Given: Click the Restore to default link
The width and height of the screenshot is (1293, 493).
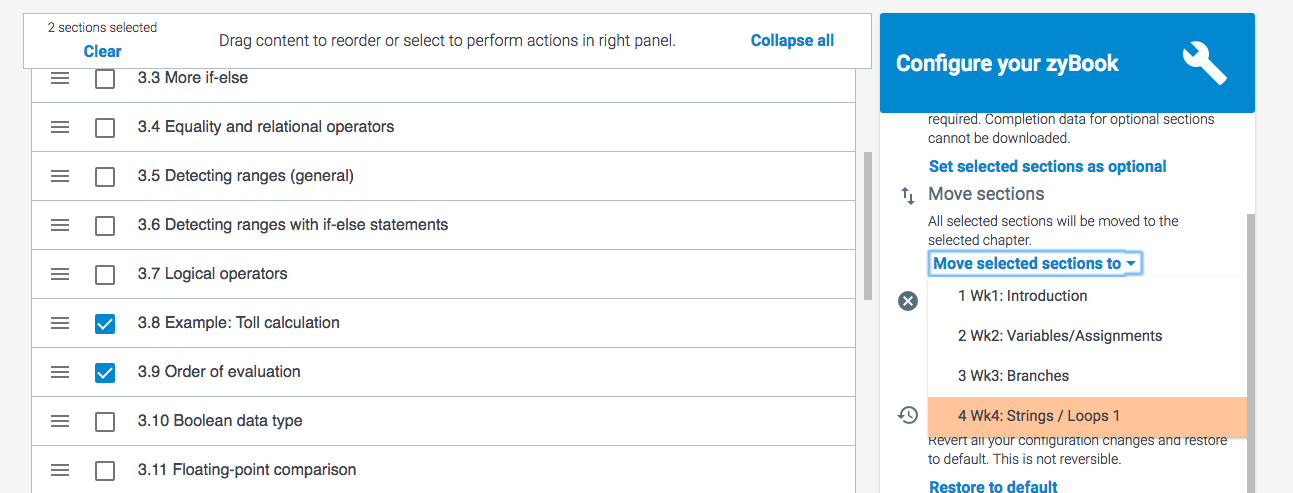Looking at the screenshot, I should coord(993,487).
